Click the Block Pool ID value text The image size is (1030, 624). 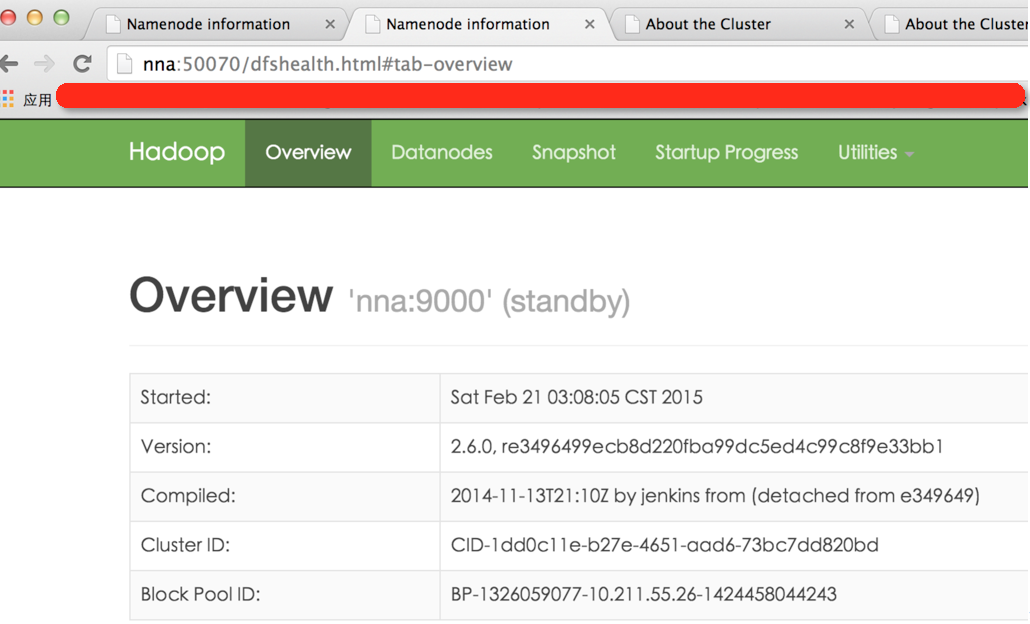coord(643,595)
